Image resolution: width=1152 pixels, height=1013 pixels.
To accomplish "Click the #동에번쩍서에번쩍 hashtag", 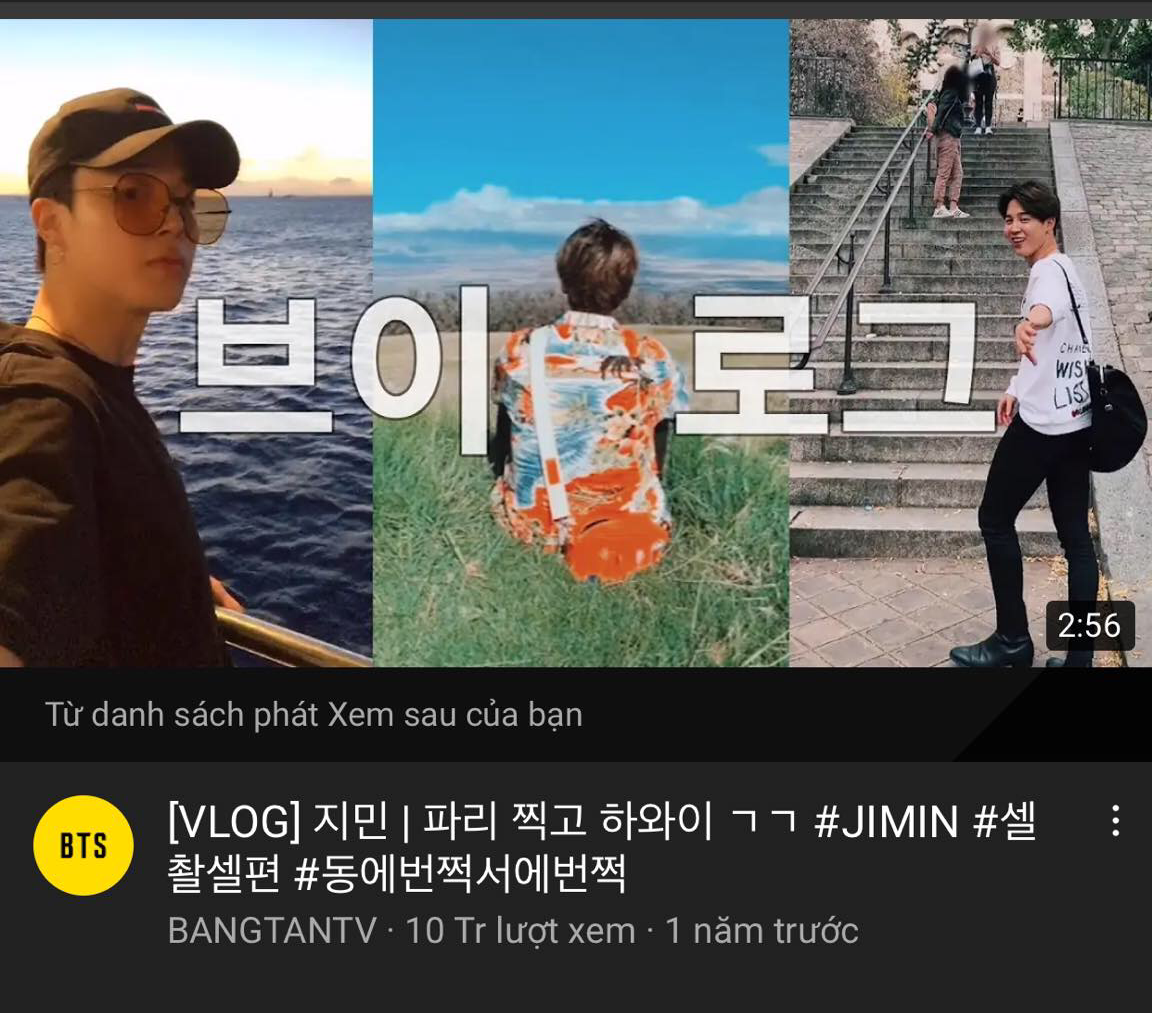I will [460, 873].
